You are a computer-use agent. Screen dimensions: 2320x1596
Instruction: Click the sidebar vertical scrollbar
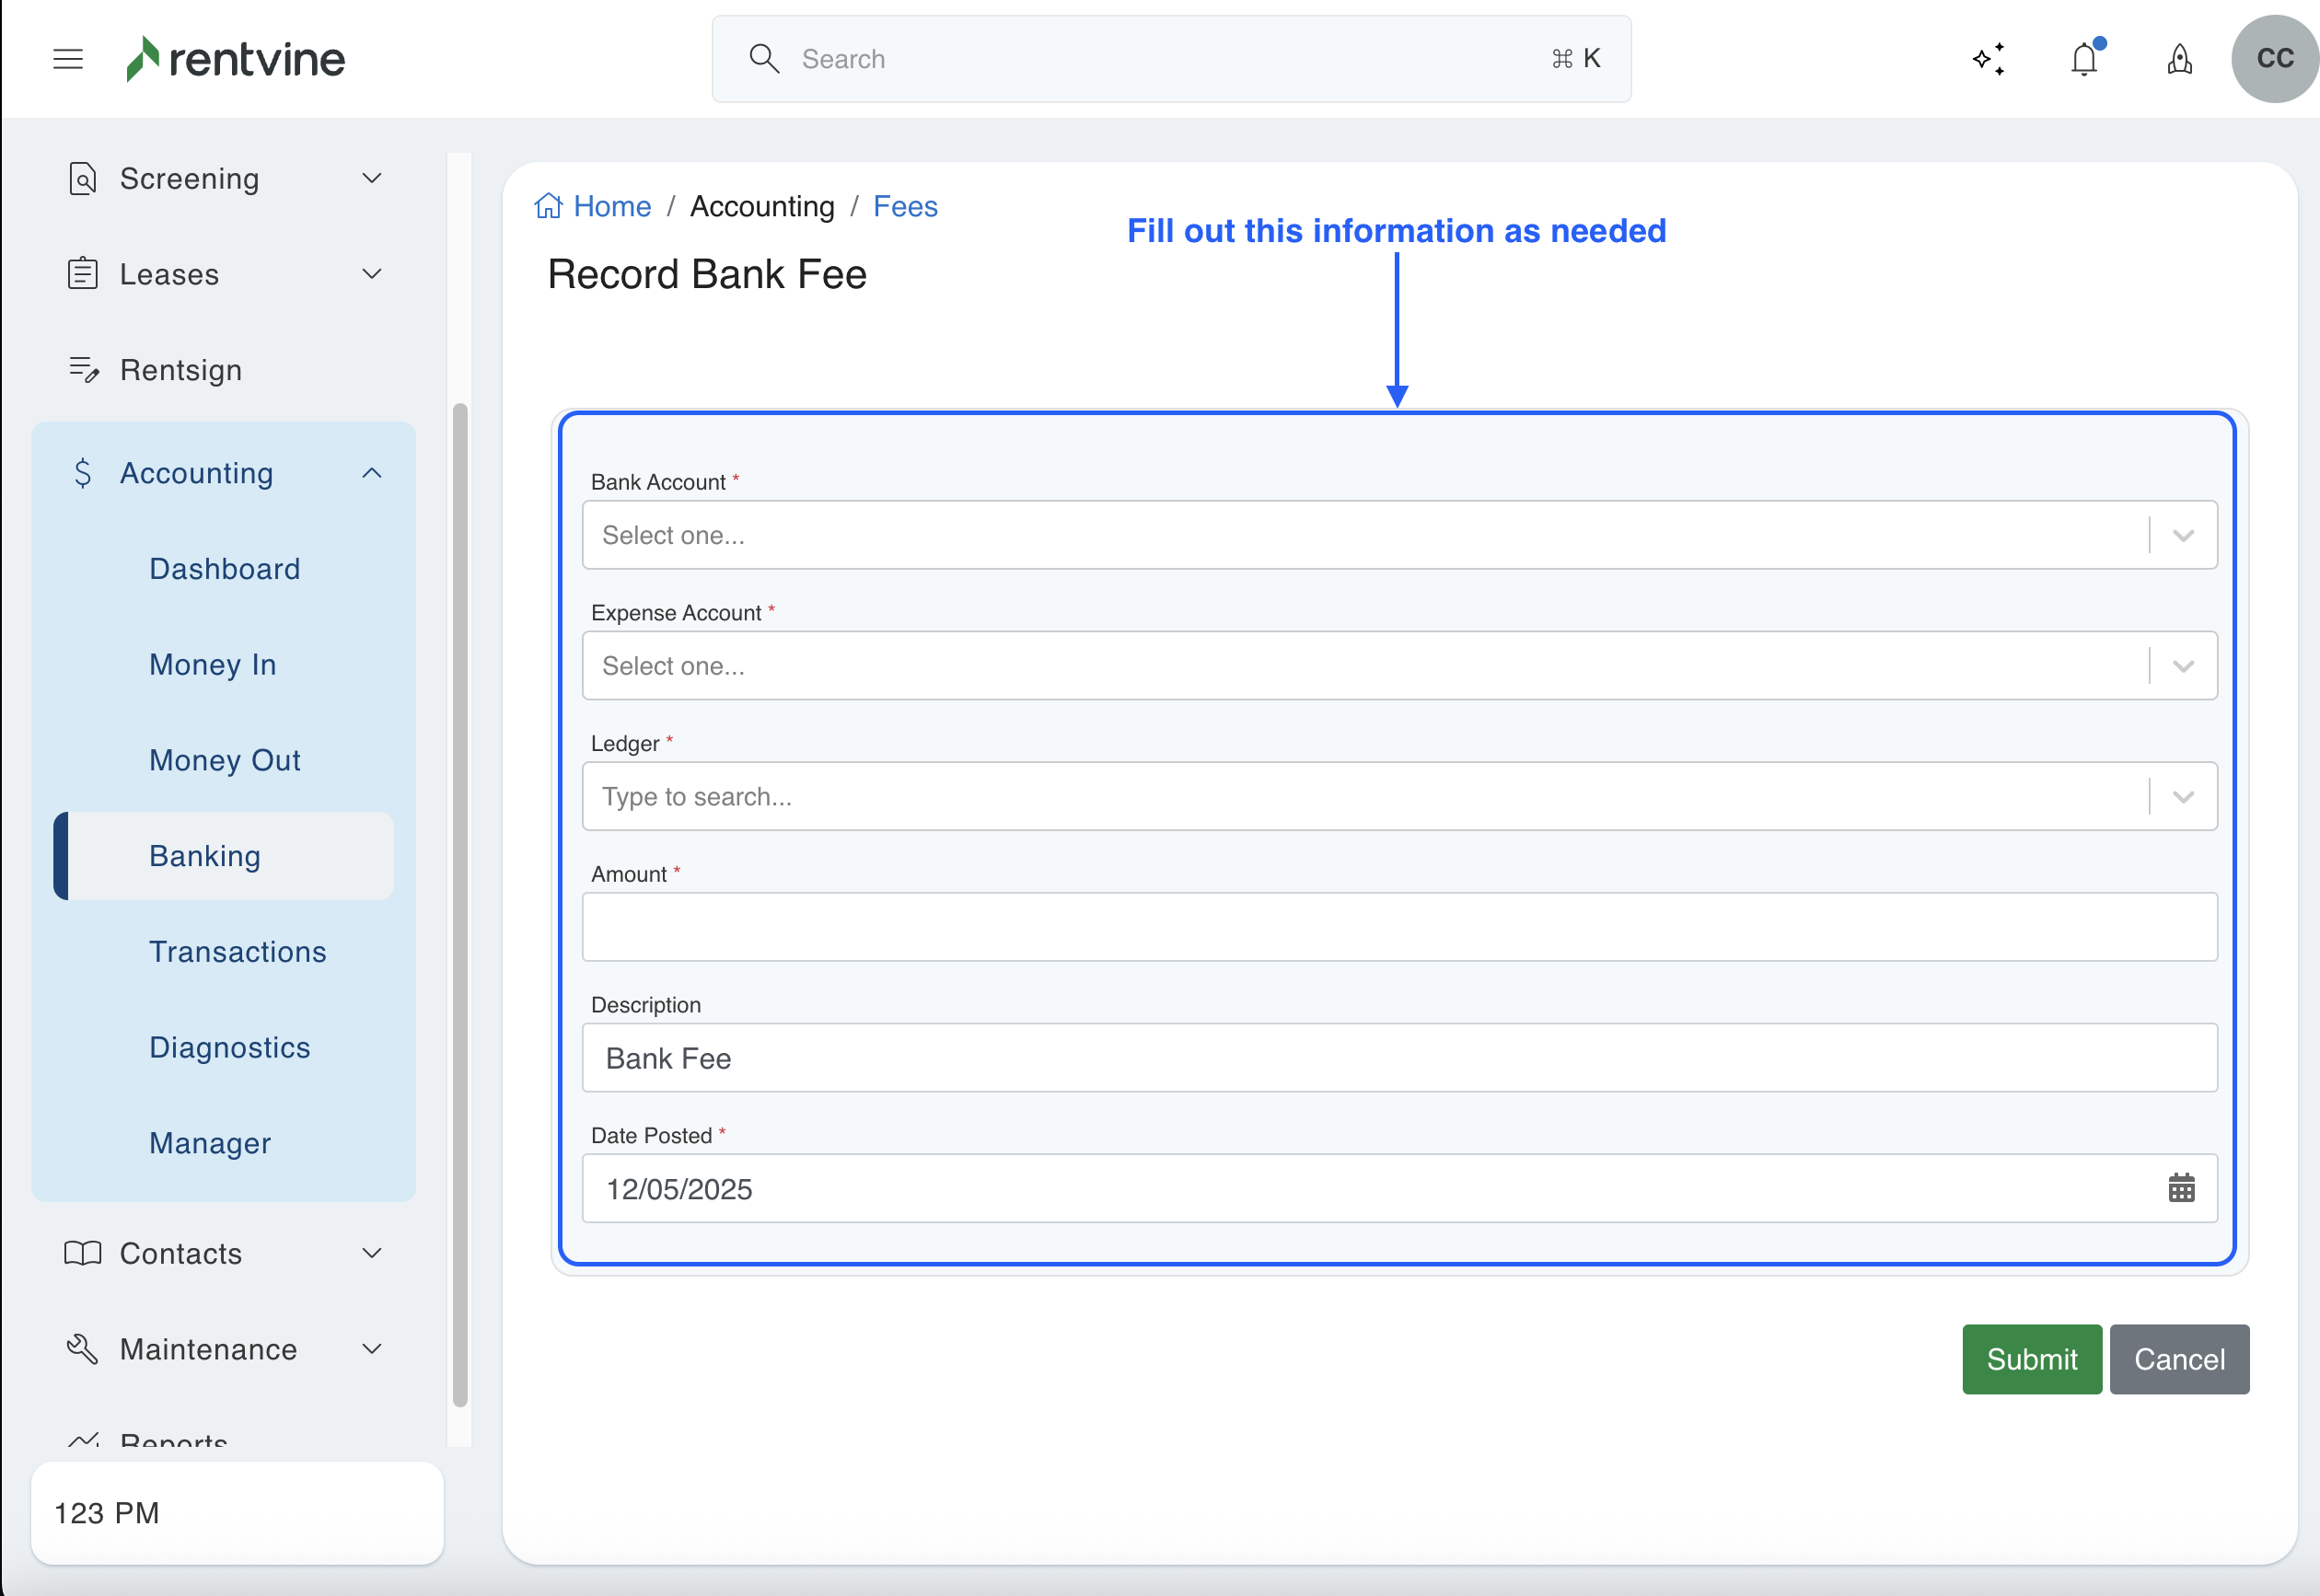tap(460, 904)
